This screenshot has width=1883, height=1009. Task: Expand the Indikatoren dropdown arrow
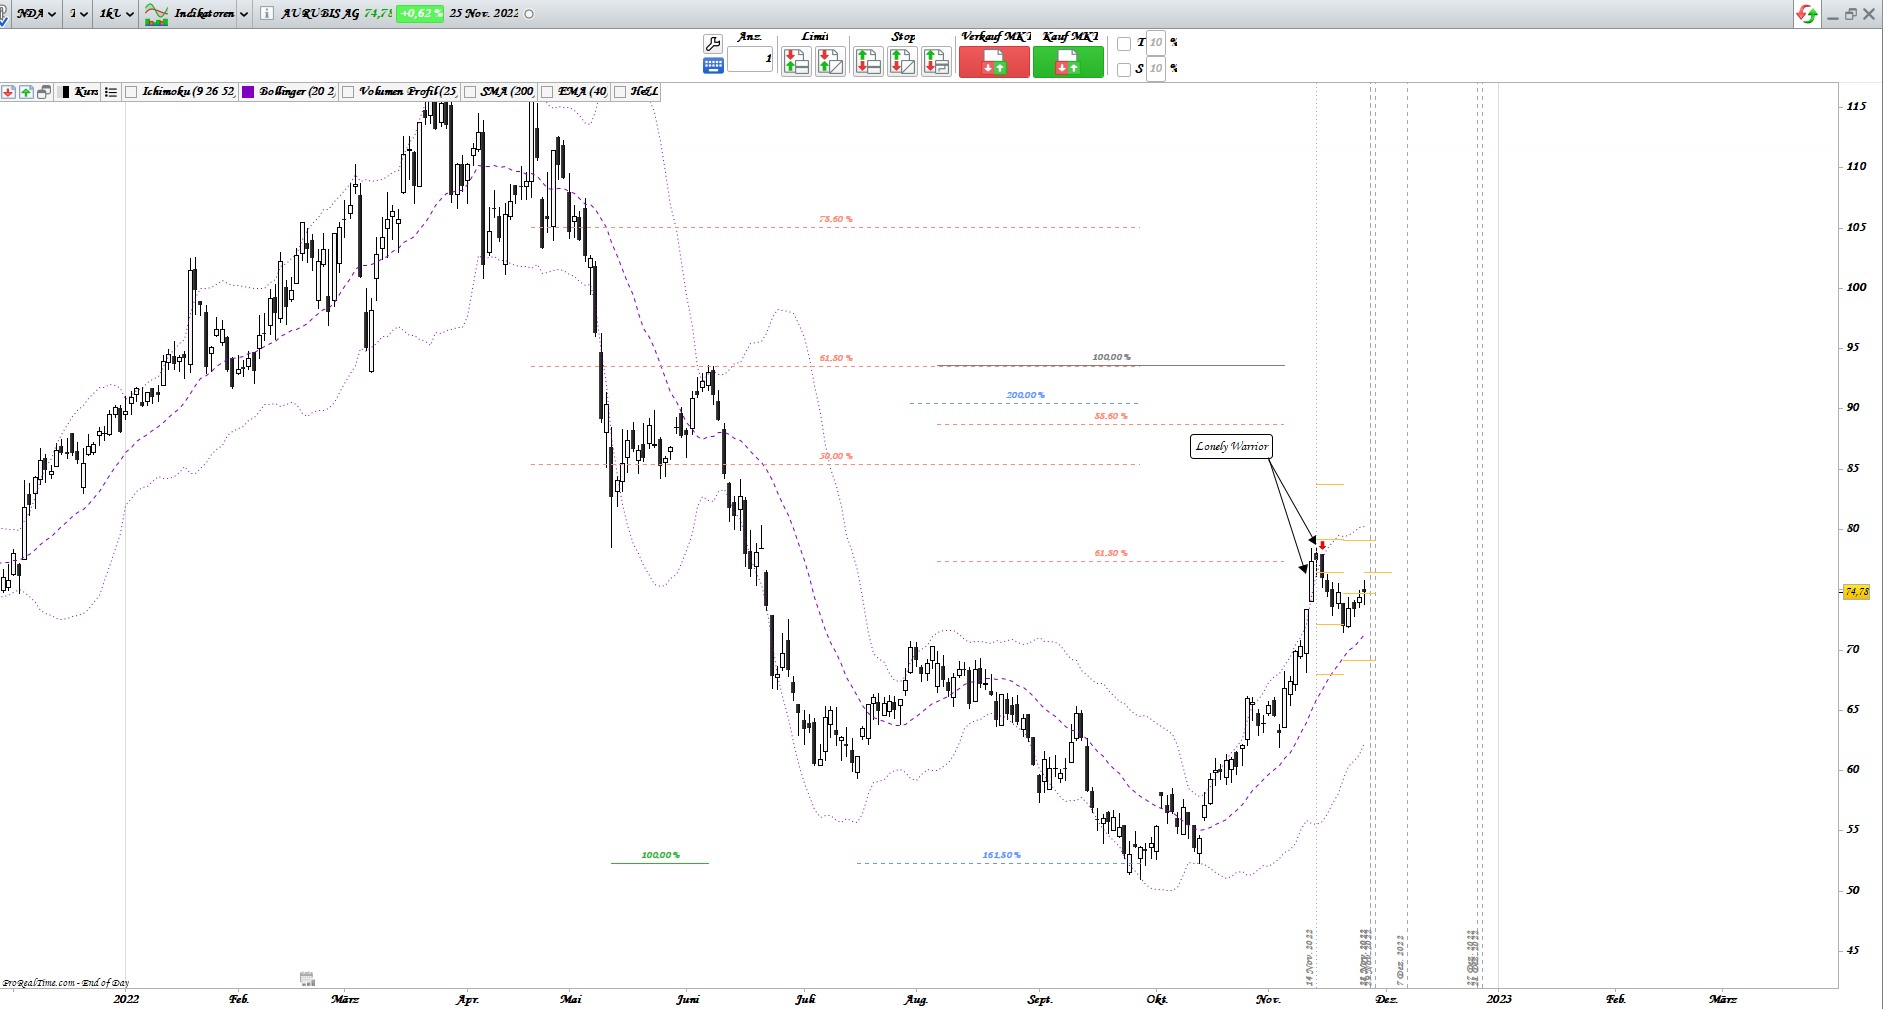click(x=244, y=14)
